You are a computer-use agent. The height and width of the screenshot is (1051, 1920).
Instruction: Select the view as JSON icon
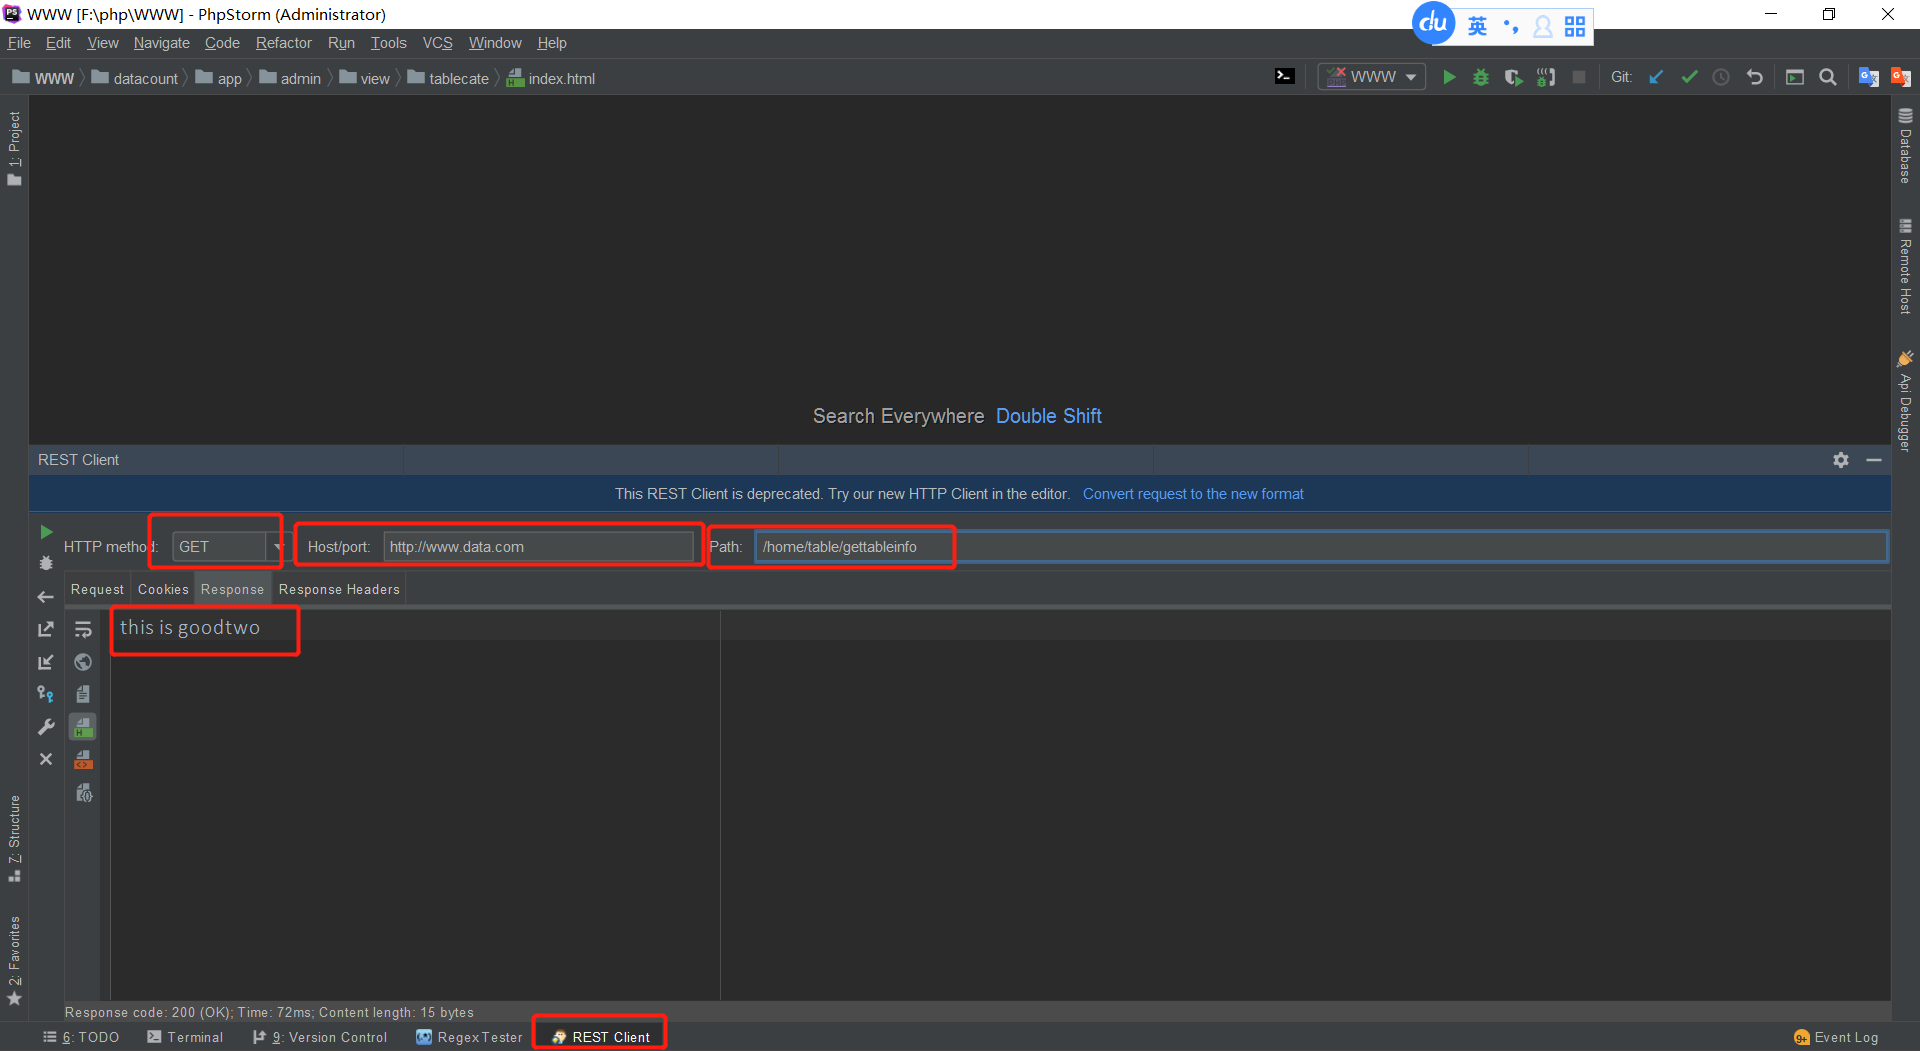(84, 793)
